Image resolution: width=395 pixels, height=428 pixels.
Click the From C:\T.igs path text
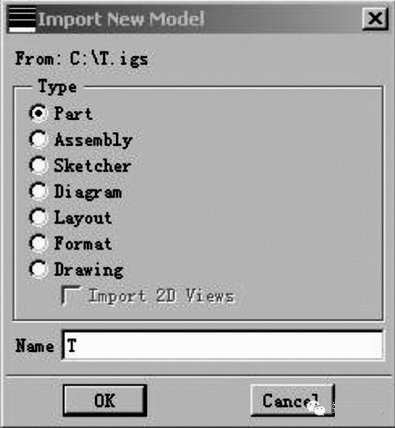[82, 59]
